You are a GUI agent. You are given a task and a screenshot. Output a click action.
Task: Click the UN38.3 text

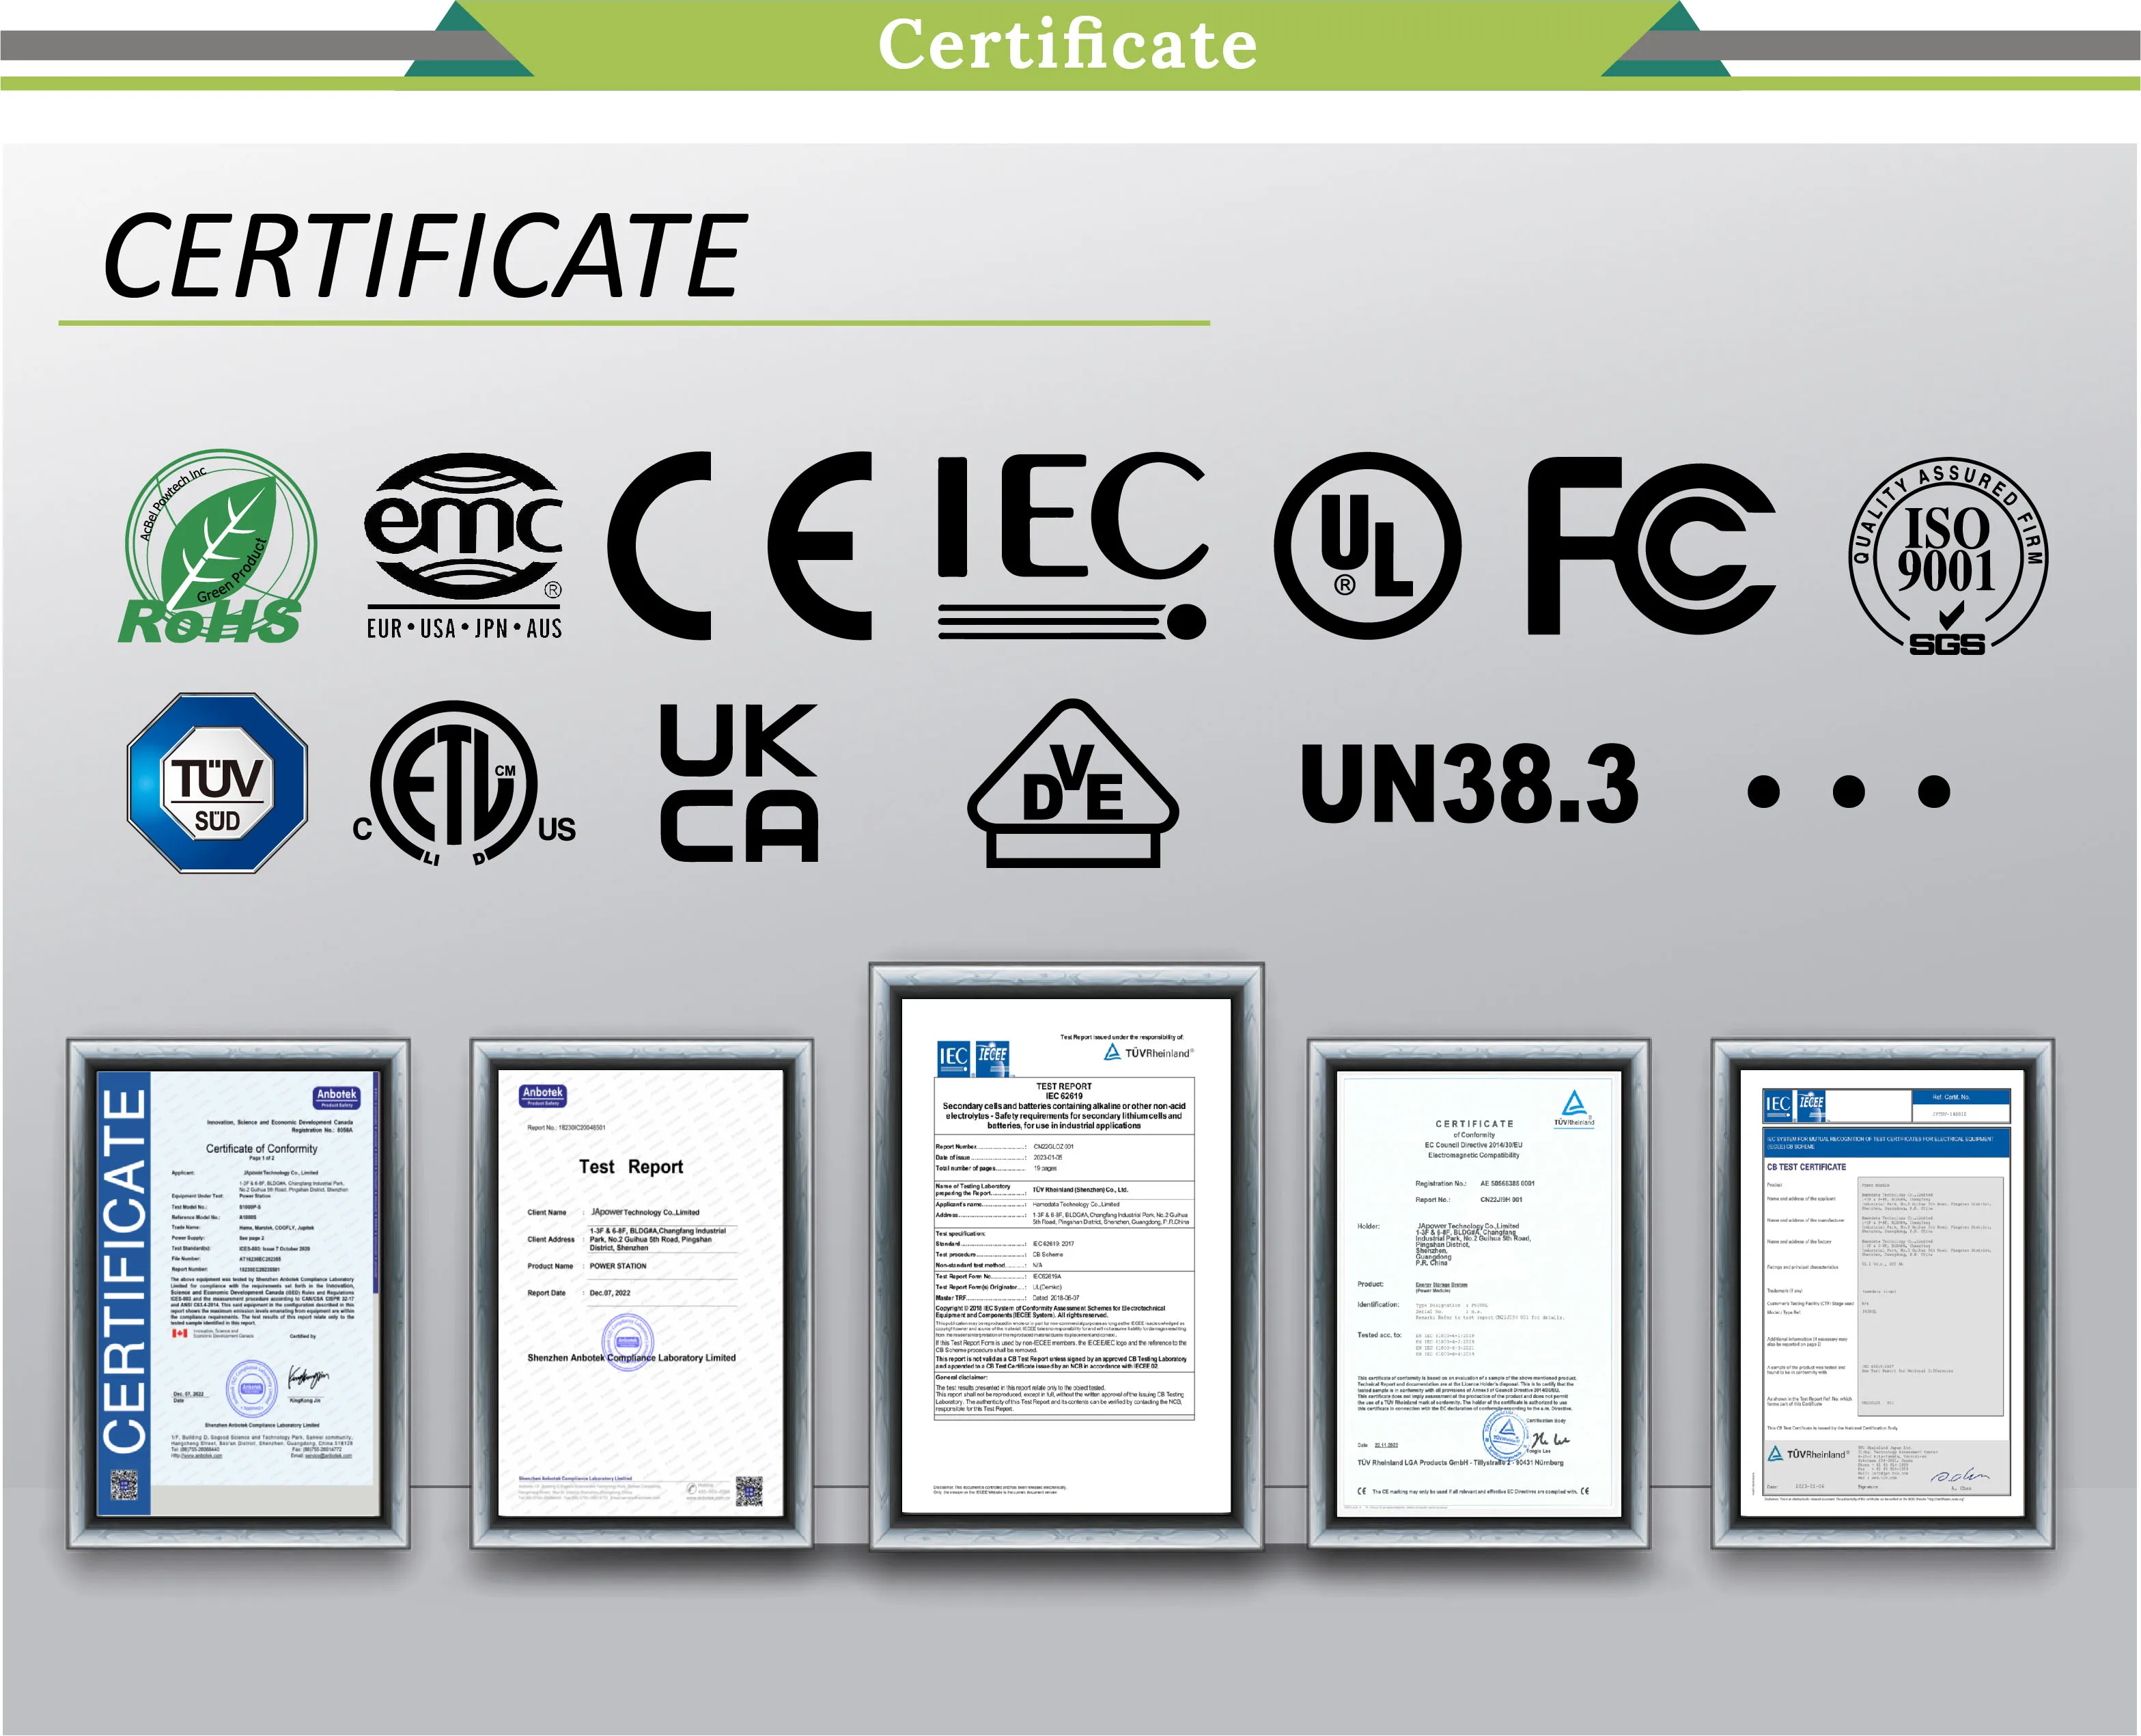1469,785
